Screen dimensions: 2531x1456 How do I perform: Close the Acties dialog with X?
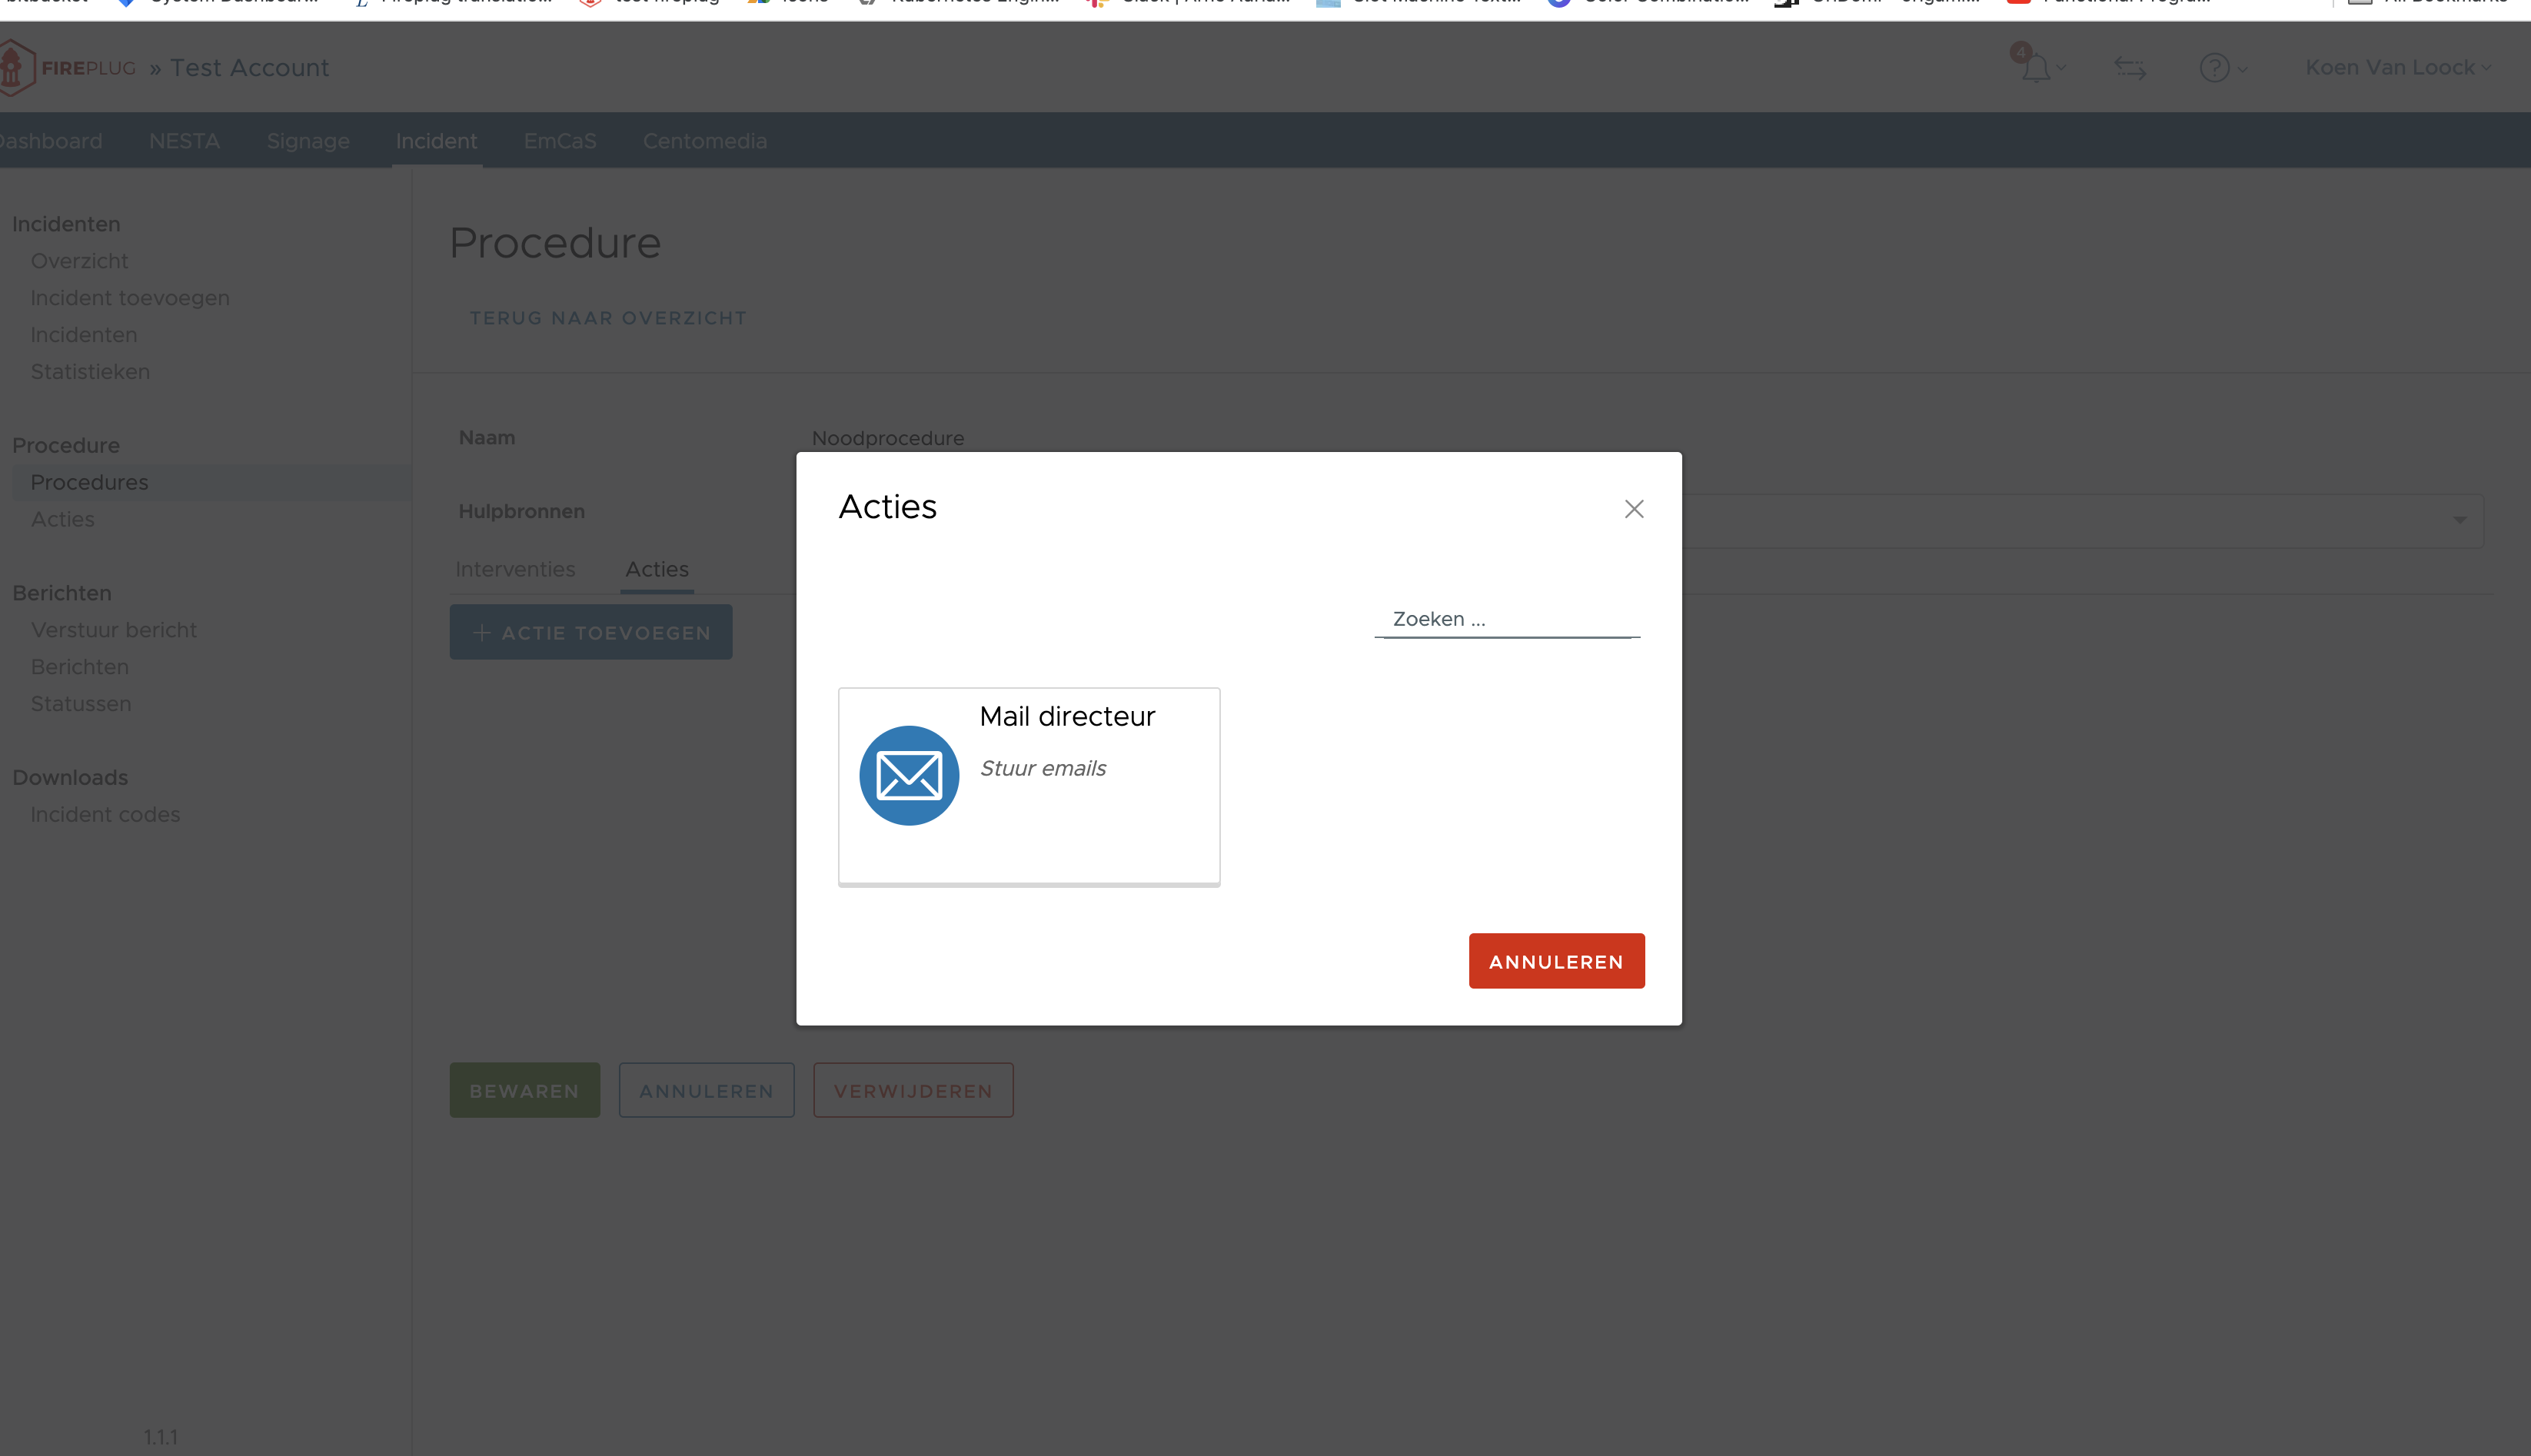(x=1633, y=509)
